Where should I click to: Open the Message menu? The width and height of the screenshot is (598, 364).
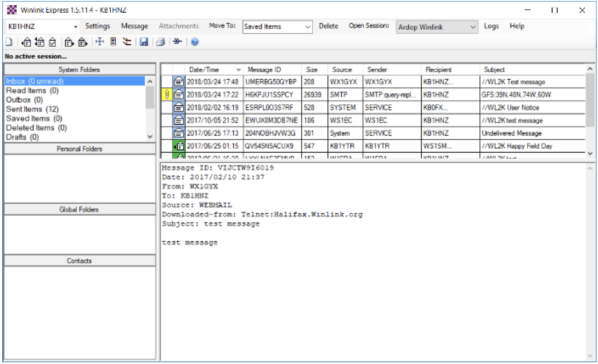click(x=134, y=26)
